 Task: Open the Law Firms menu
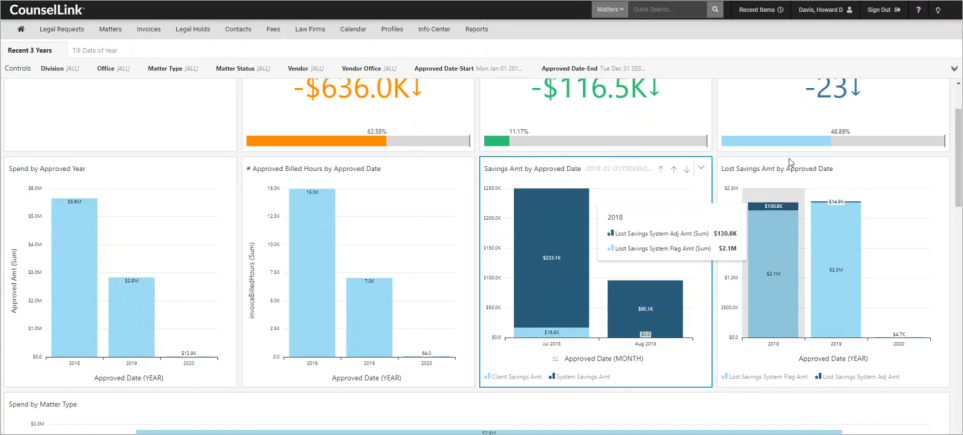[x=310, y=29]
